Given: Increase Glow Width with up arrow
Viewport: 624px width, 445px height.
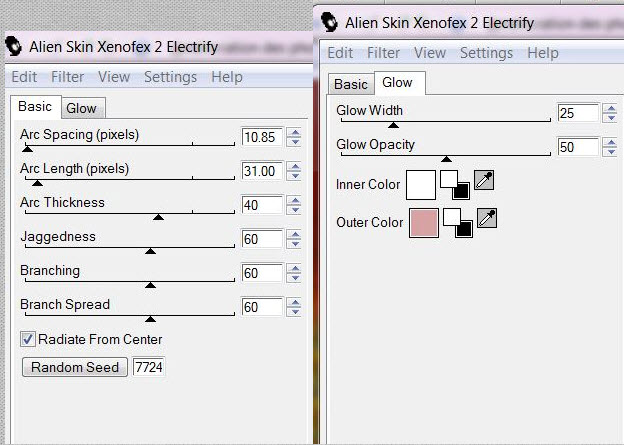Looking at the screenshot, I should [610, 108].
